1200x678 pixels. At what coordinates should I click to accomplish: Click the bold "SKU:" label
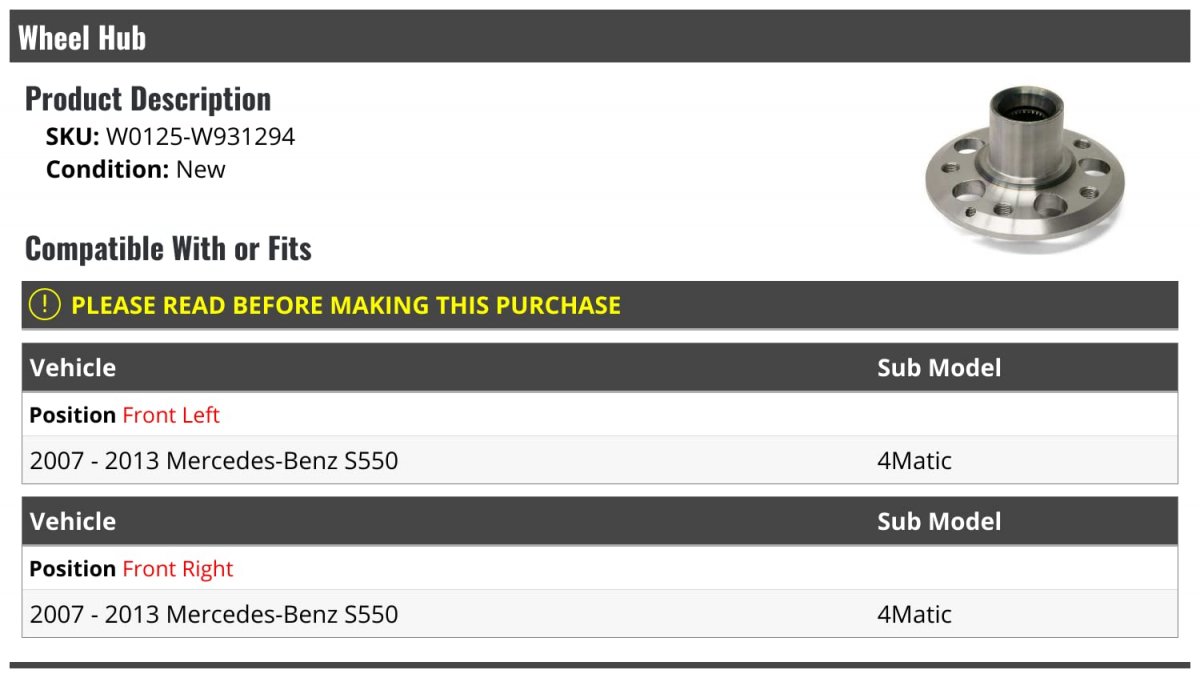coord(72,137)
